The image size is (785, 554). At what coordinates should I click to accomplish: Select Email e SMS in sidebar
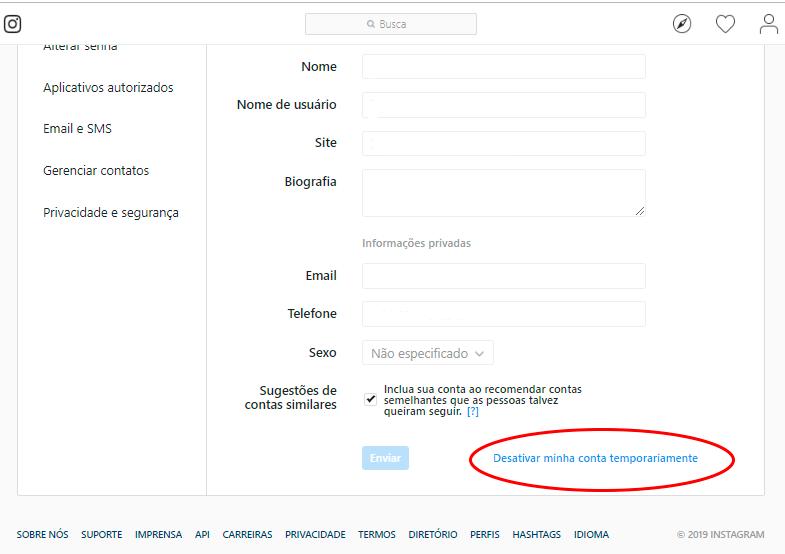tap(77, 129)
